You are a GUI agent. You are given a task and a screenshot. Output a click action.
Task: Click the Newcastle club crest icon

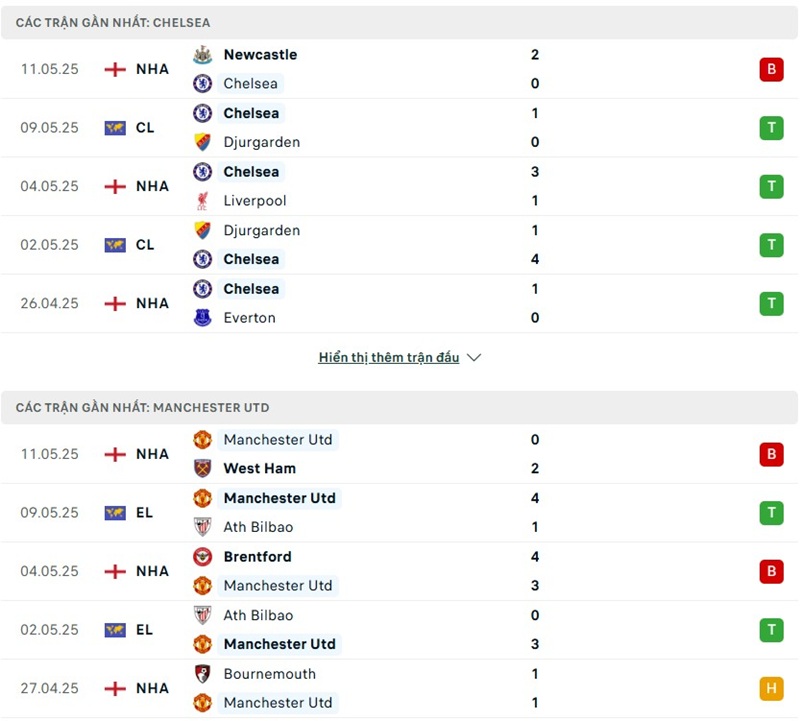[202, 55]
